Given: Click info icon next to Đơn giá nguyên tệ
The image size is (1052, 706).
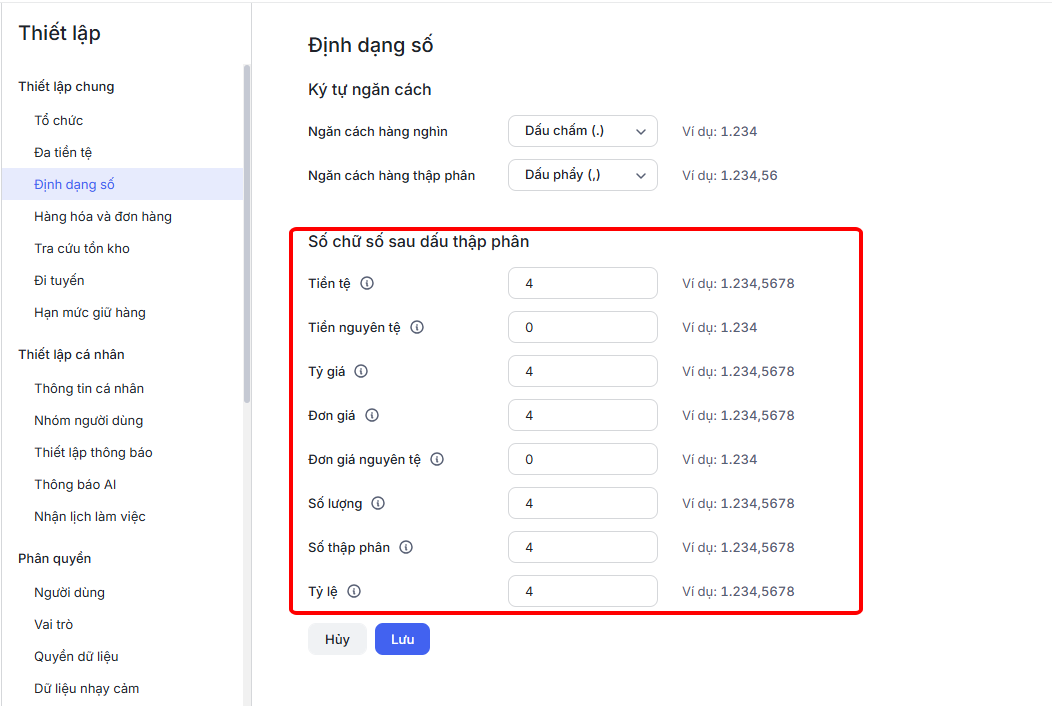Looking at the screenshot, I should 437,460.
